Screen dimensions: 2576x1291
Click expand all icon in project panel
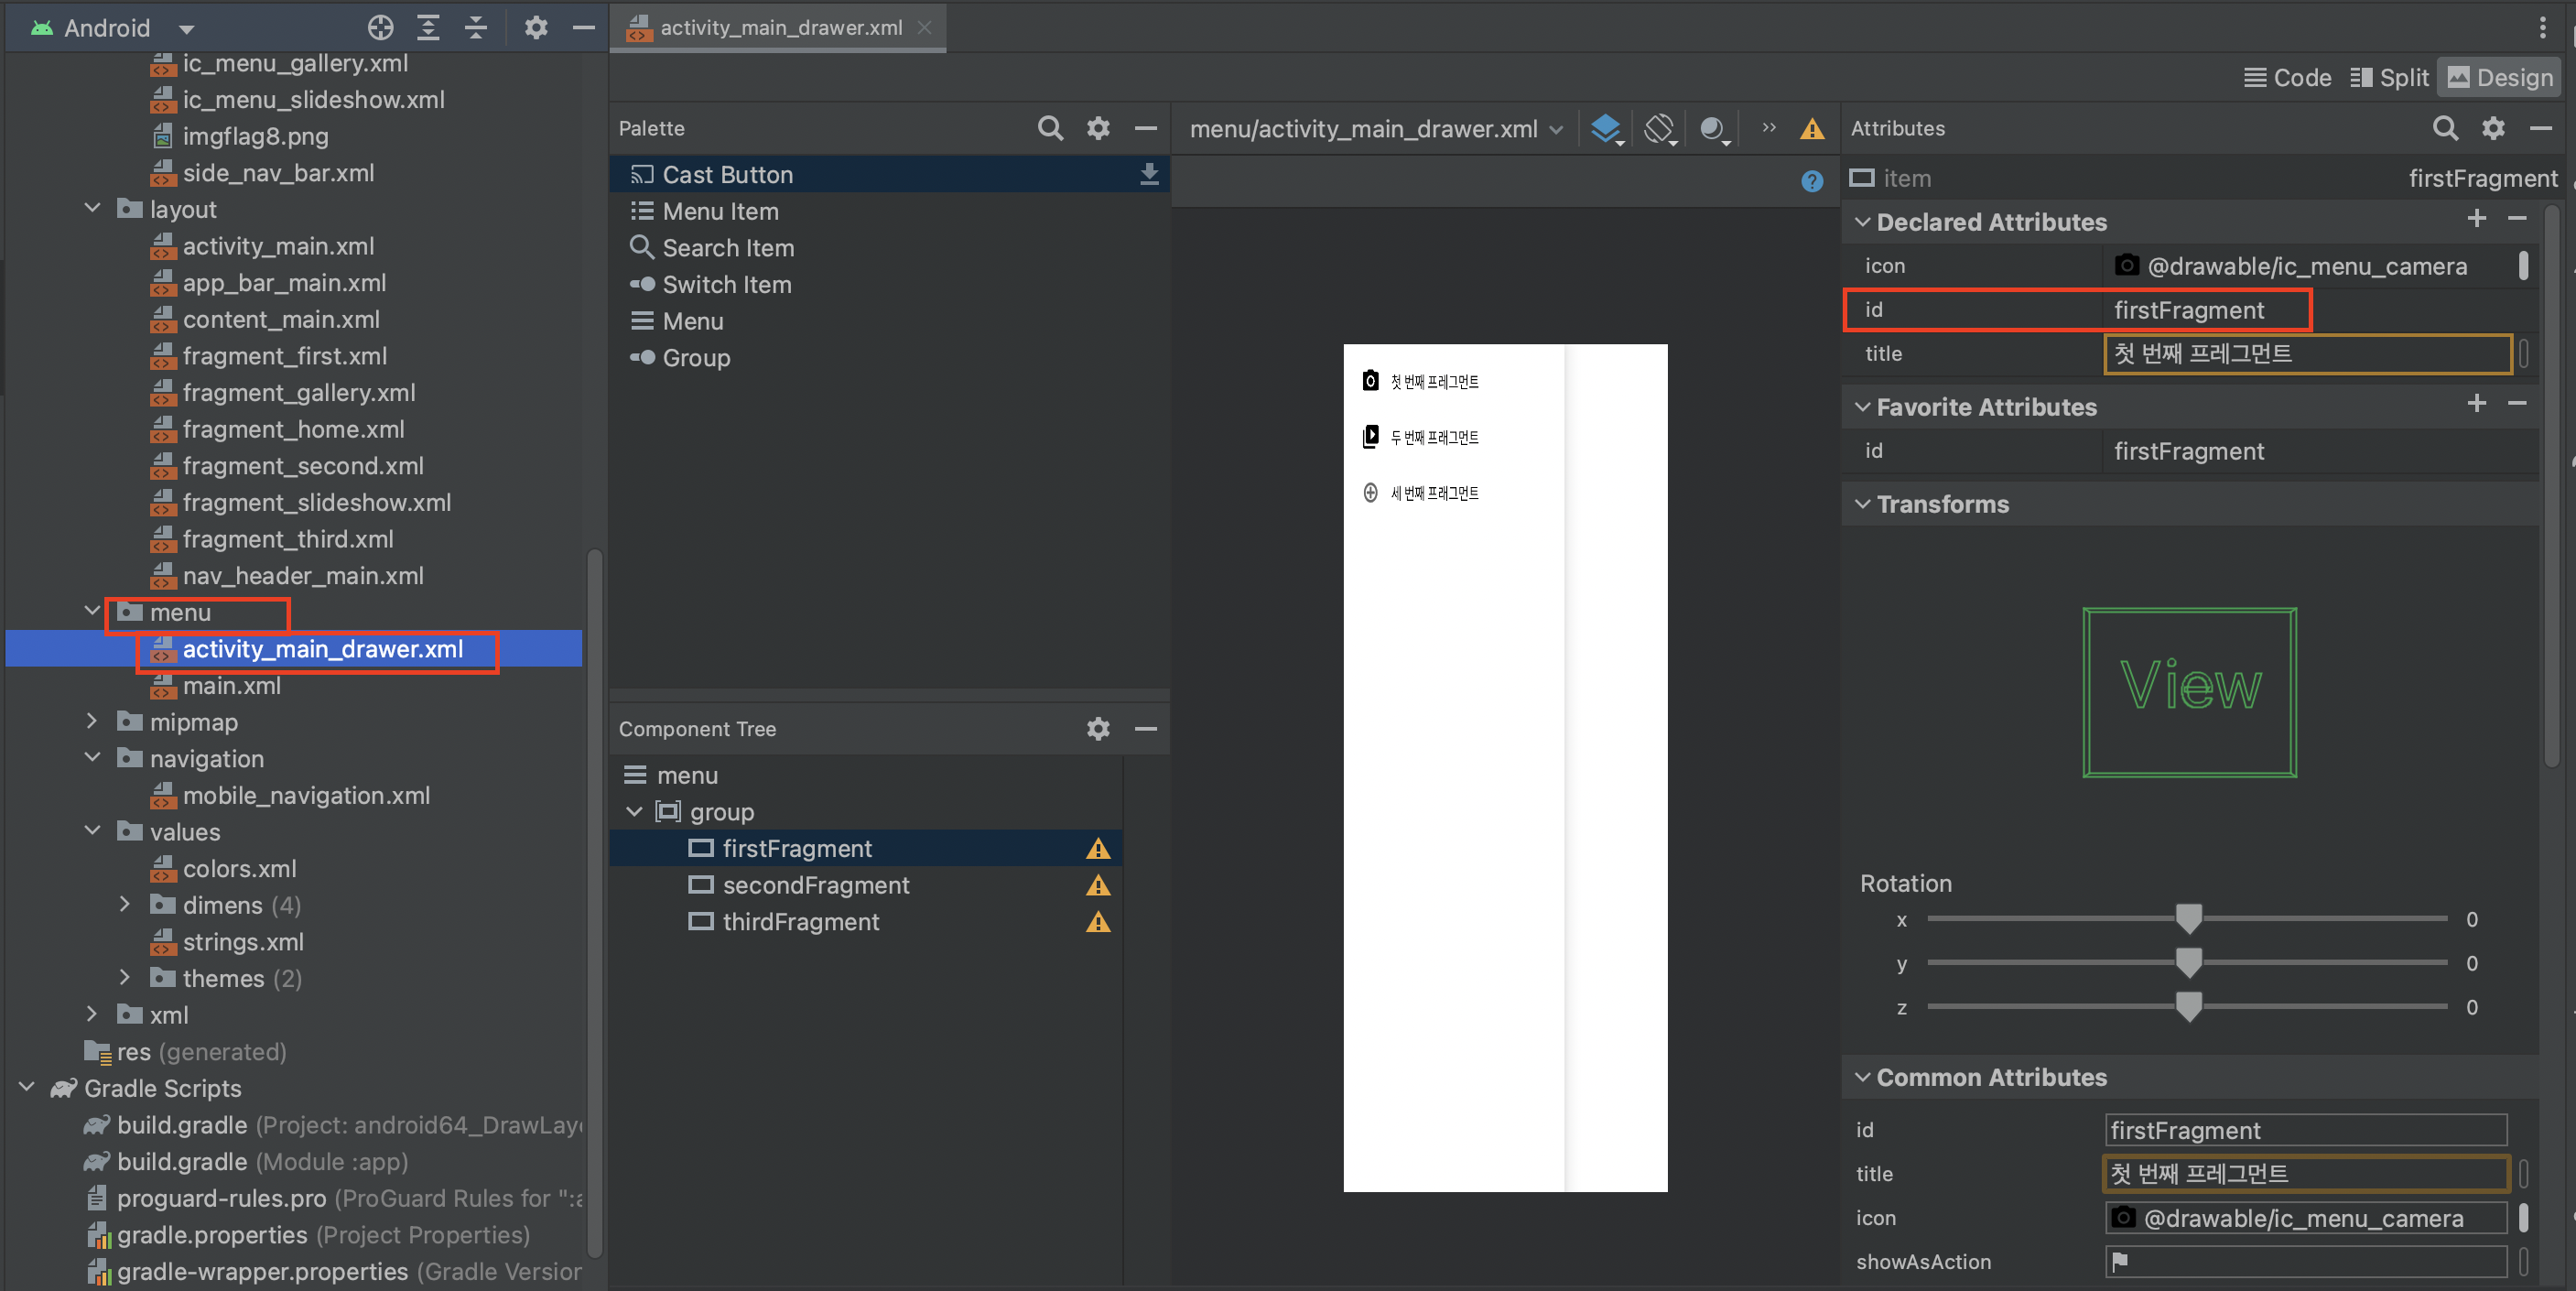click(428, 27)
